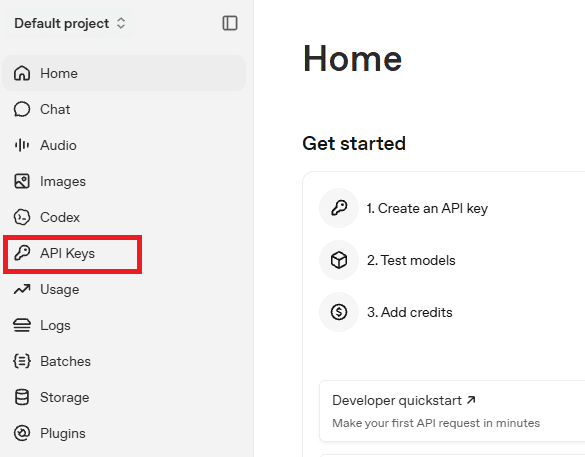Click the key icon next to Create an API key

click(339, 208)
